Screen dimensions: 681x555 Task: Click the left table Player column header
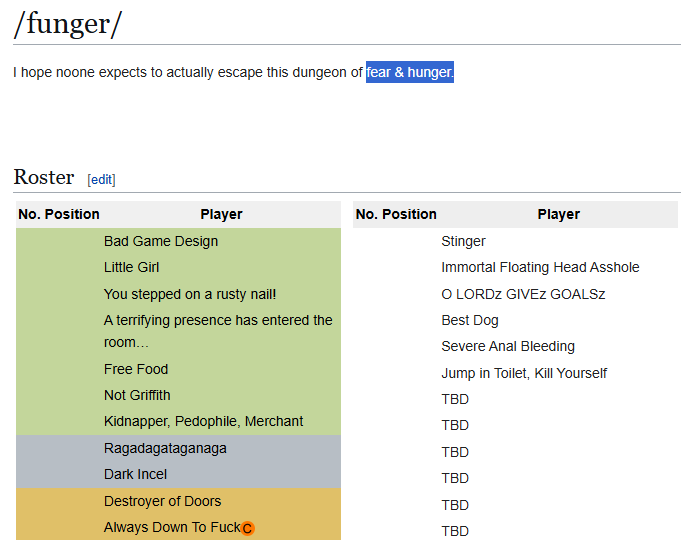pyautogui.click(x=221, y=214)
